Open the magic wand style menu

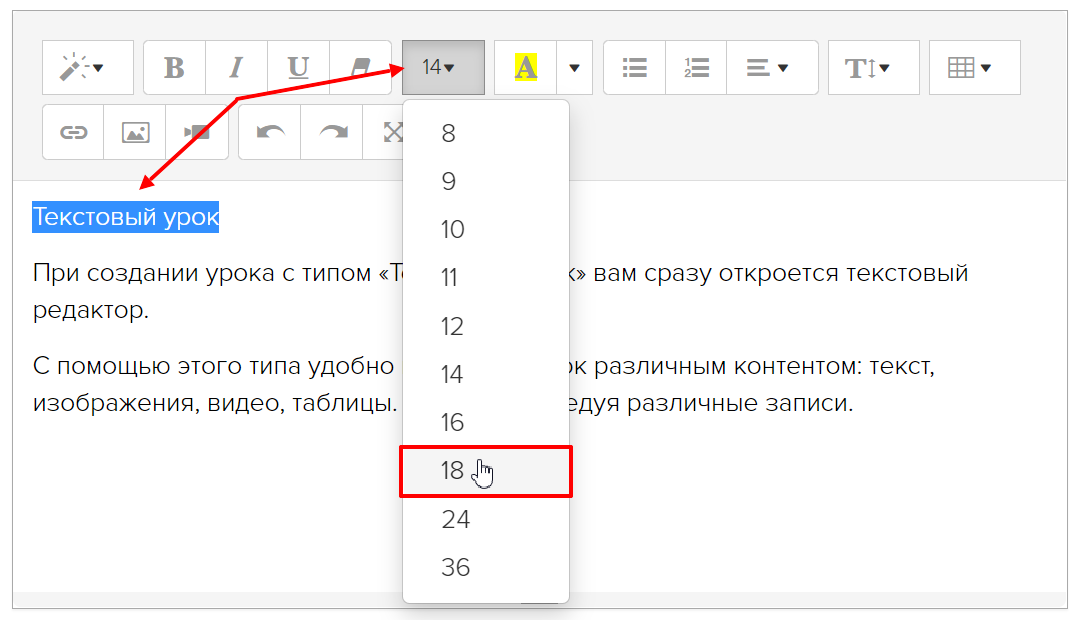pos(87,68)
